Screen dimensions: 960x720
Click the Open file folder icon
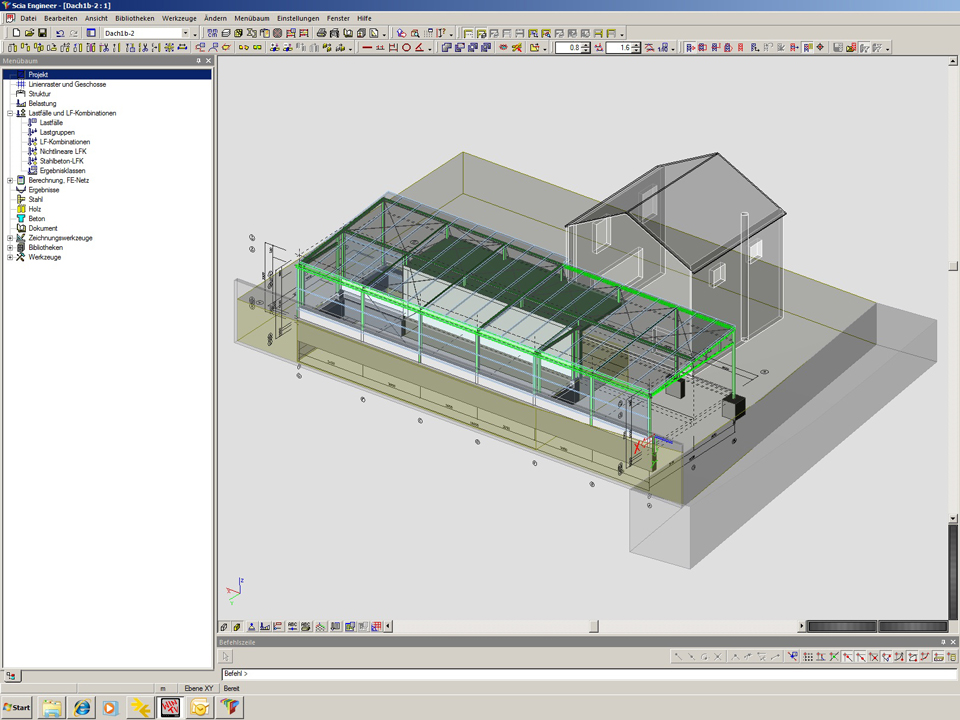click(x=30, y=33)
